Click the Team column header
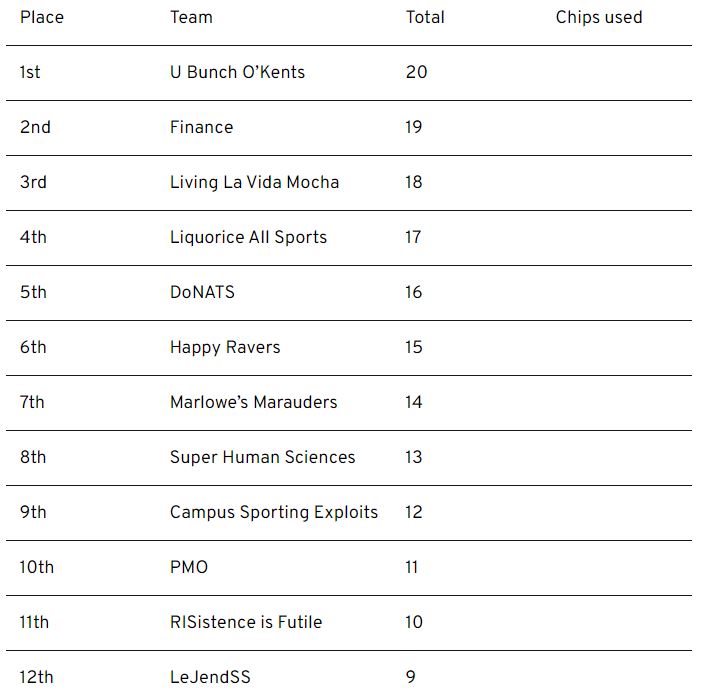 [x=191, y=17]
